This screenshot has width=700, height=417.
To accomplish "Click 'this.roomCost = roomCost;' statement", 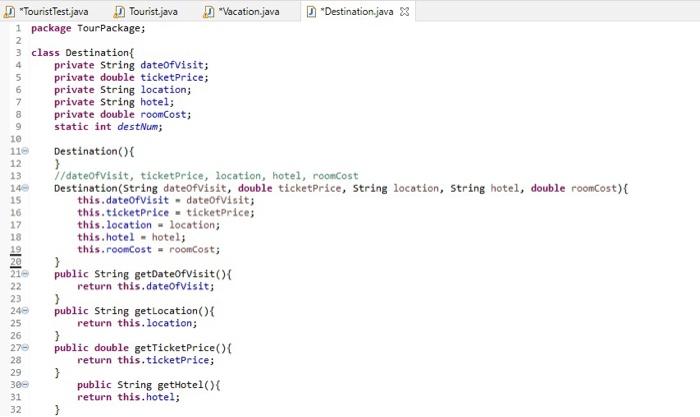I will [149, 250].
